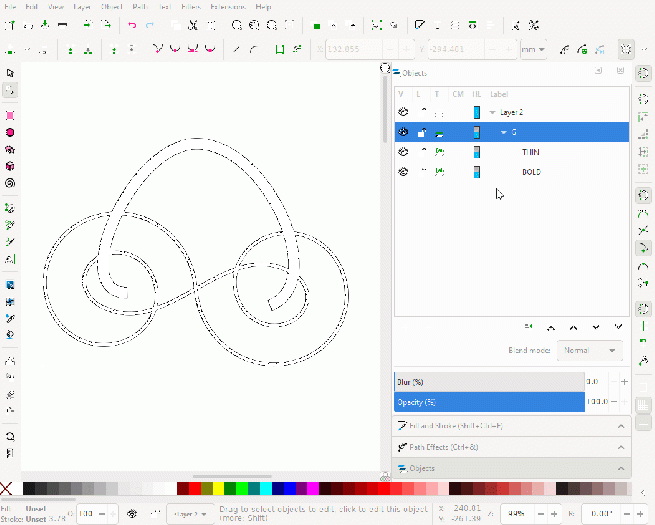The width and height of the screenshot is (655, 525).
Task: Toggle visibility of the BOLD path
Action: [x=404, y=172]
